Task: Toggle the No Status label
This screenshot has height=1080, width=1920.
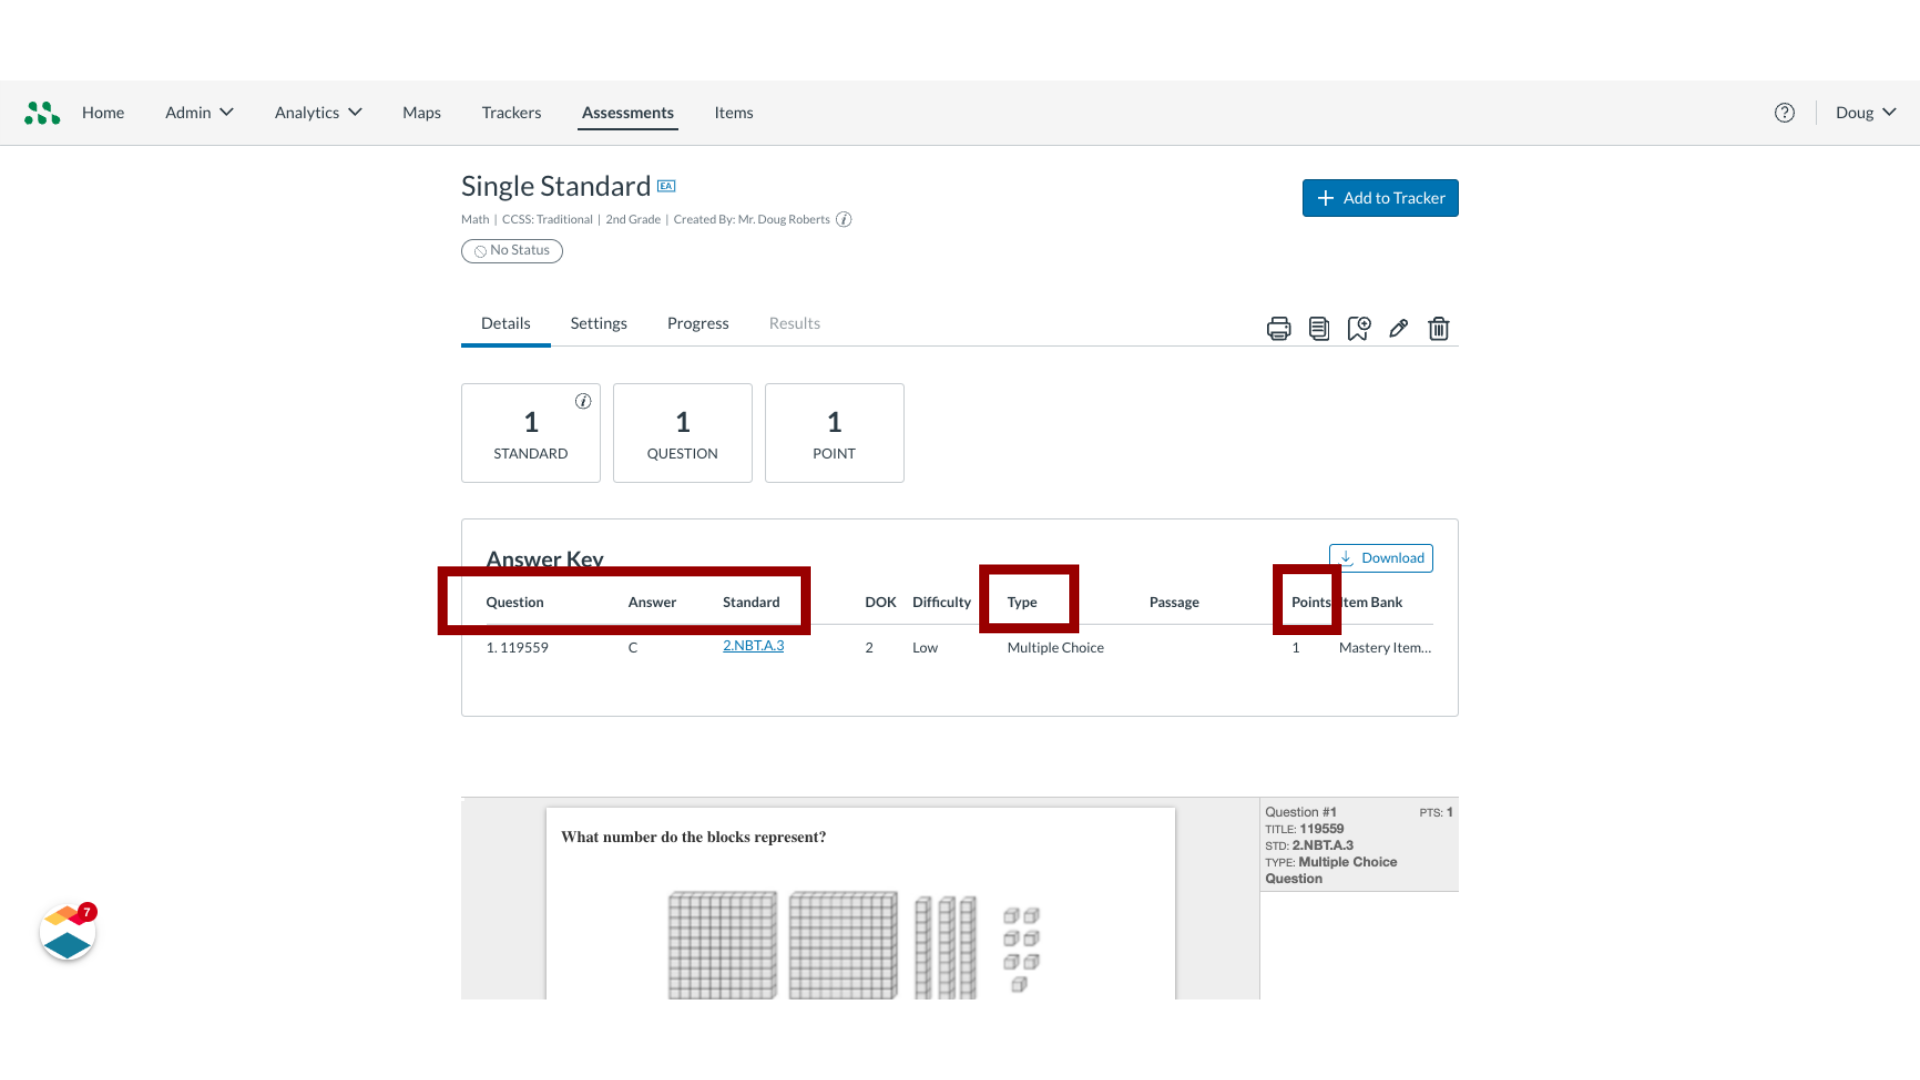Action: pos(512,249)
